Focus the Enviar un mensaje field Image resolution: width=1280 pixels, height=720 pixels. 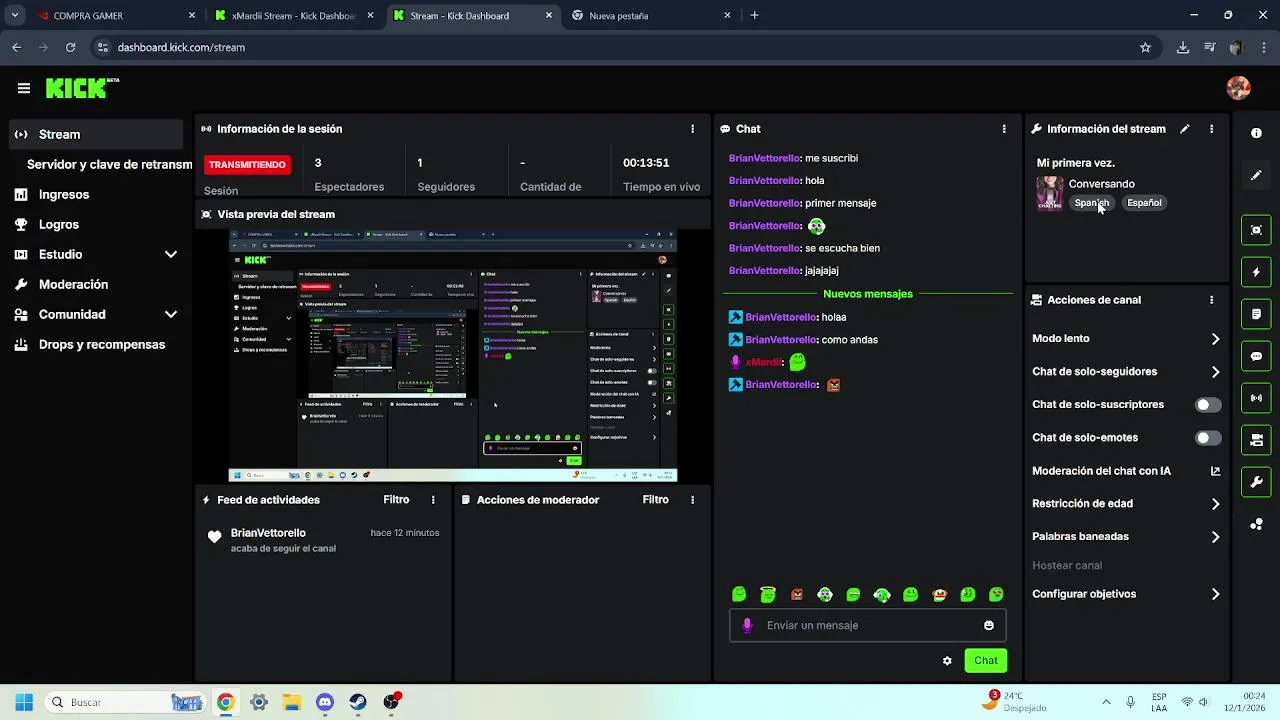coord(867,625)
